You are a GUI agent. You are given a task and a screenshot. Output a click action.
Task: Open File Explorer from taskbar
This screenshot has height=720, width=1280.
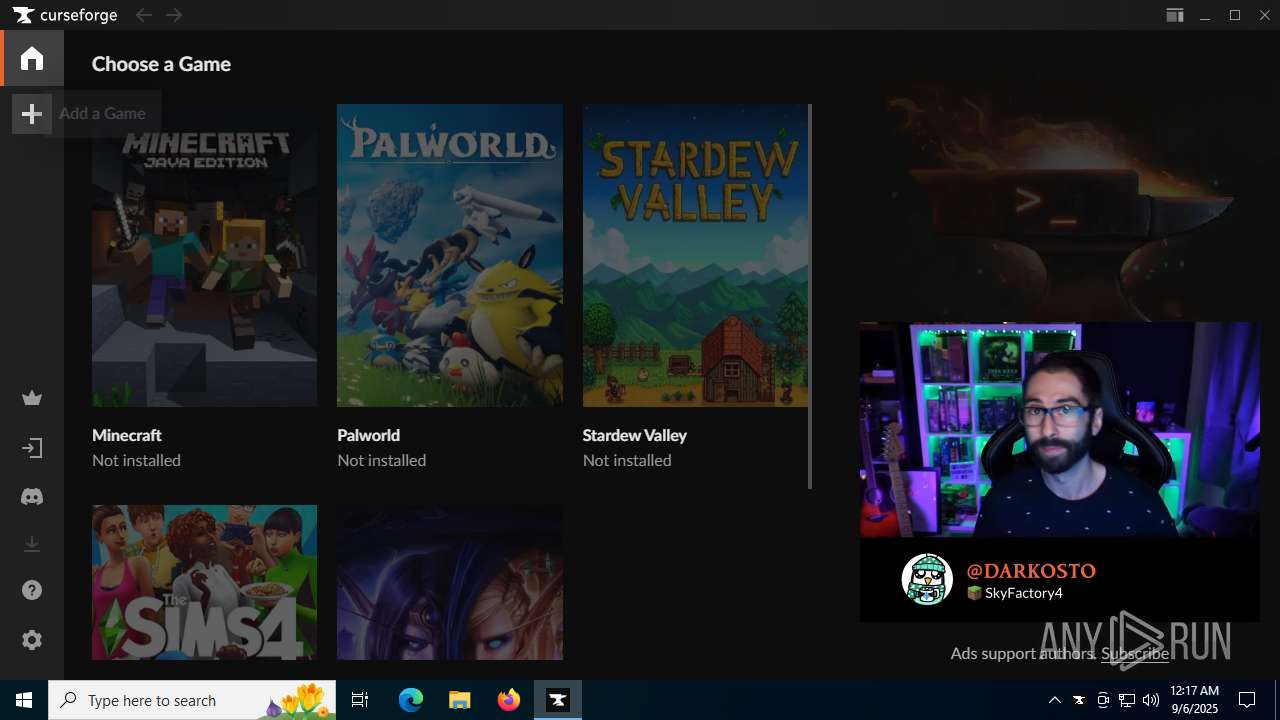tap(459, 700)
